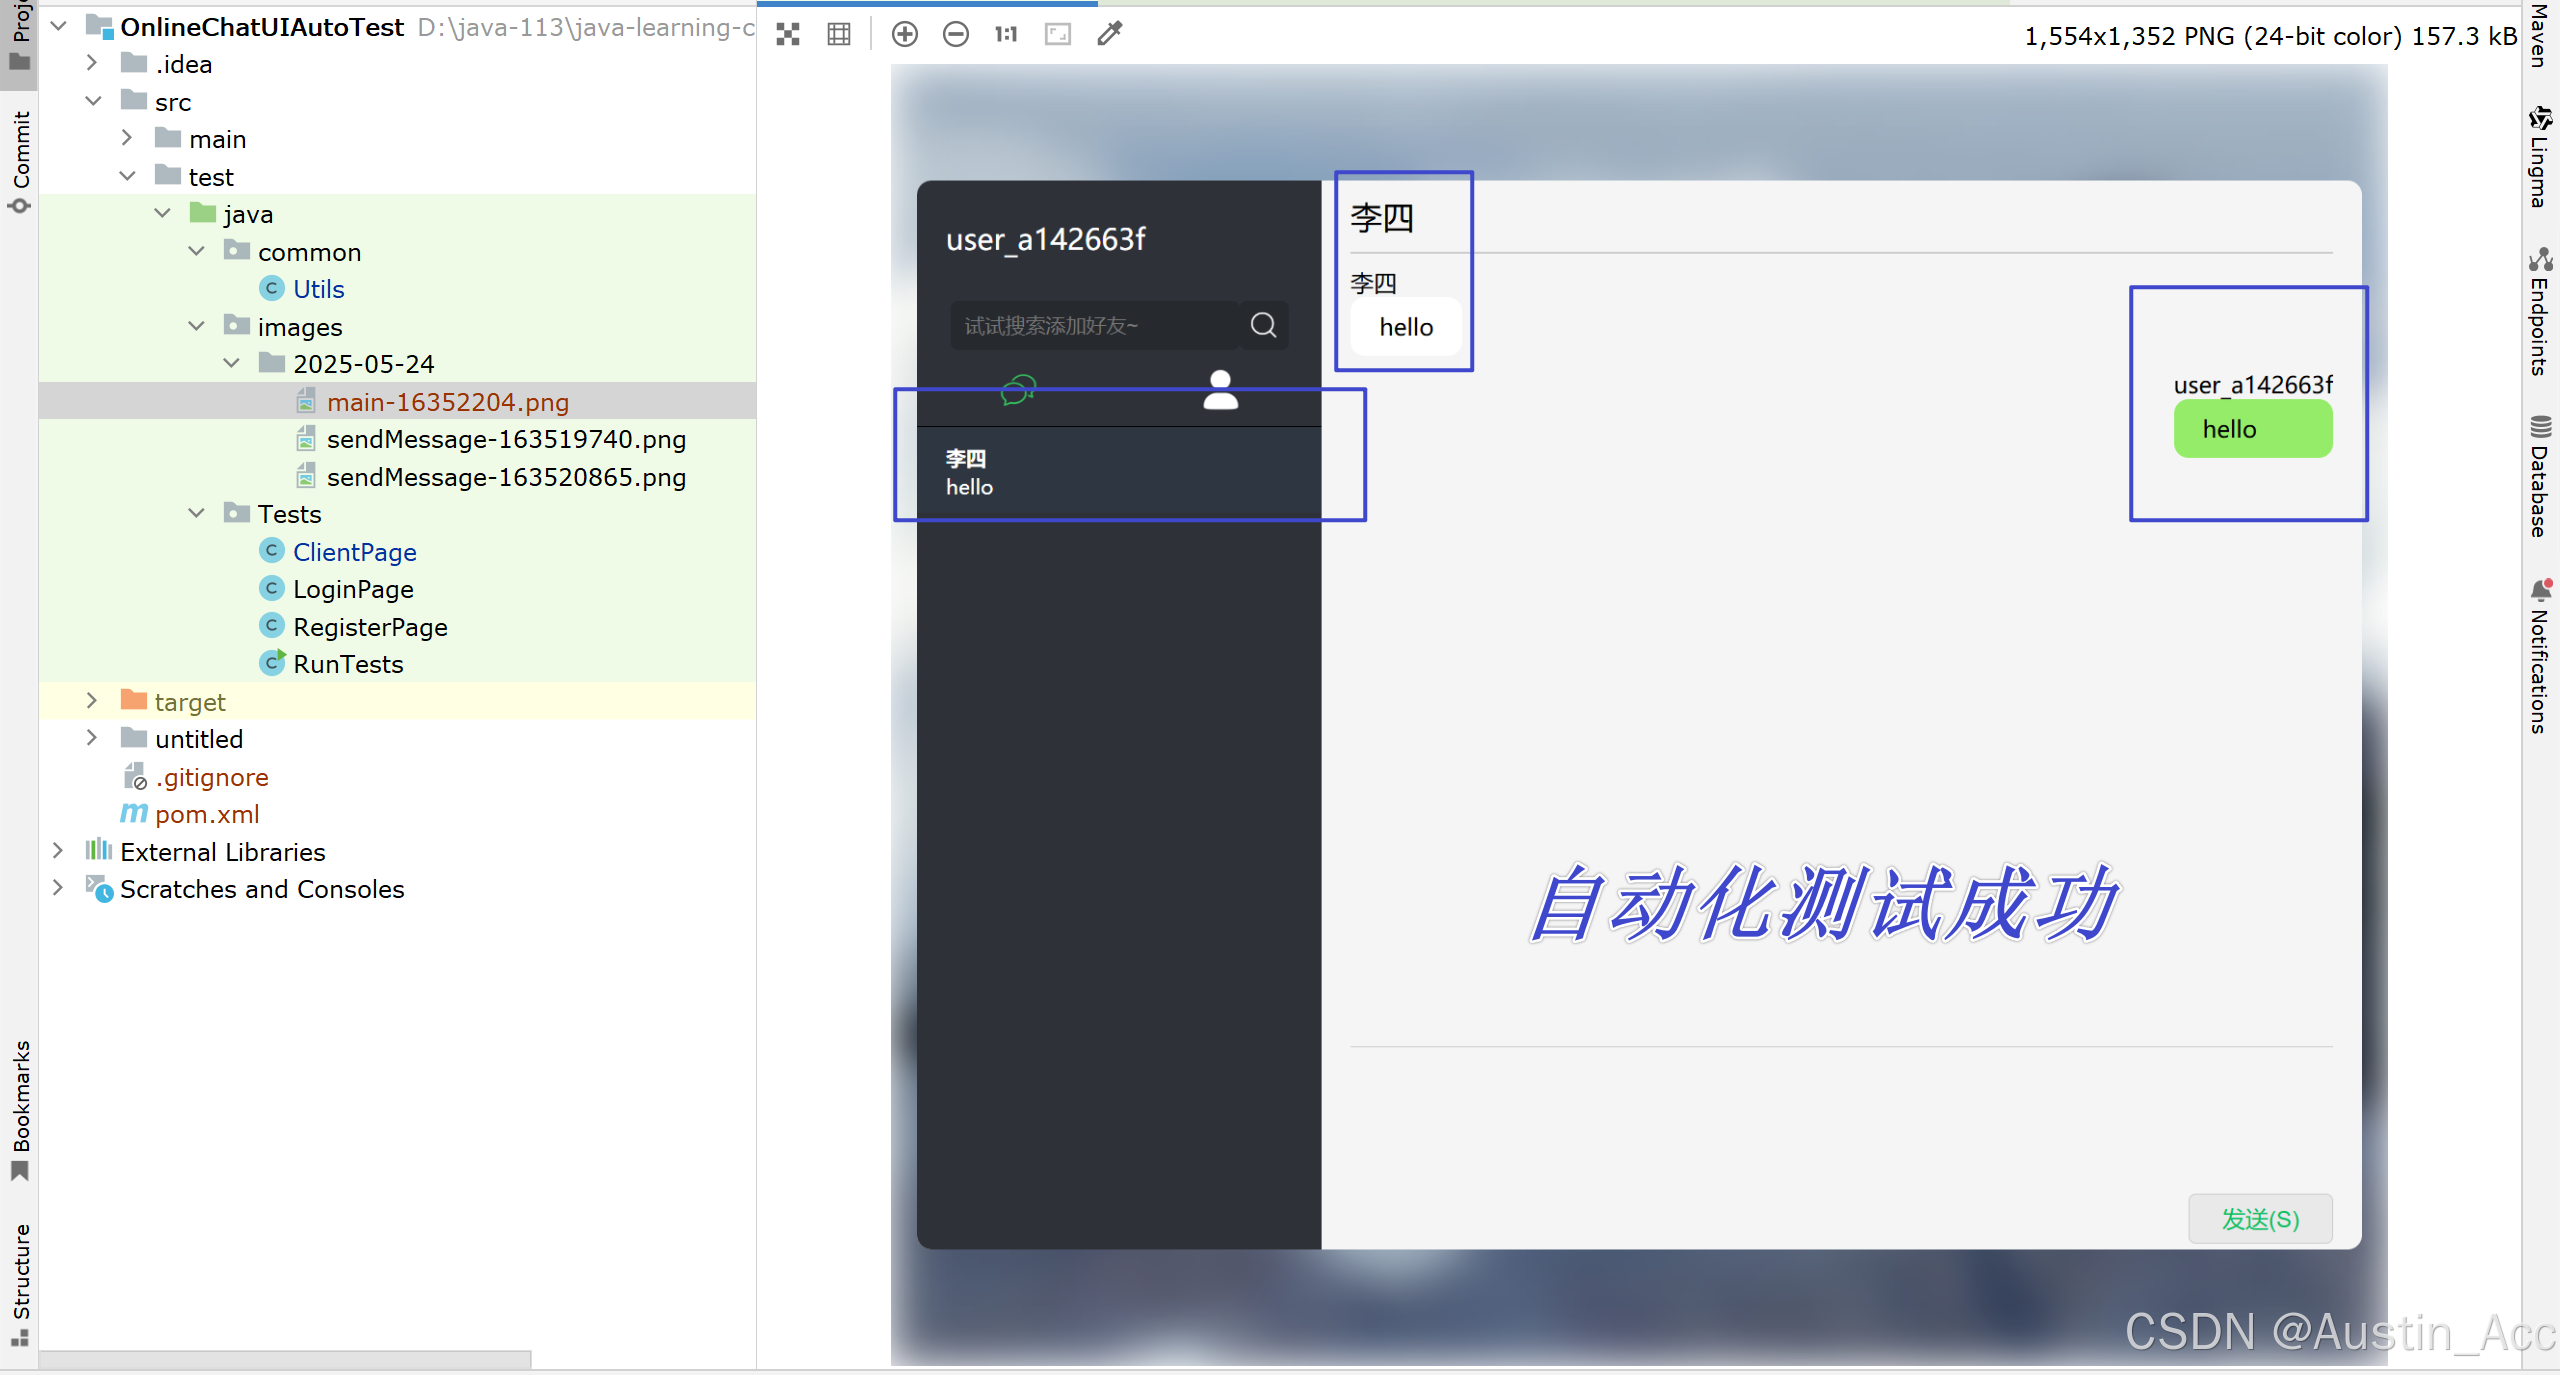Viewport: 2560px width, 1375px height.
Task: Open the sendMessage-163519740.png file
Action: (505, 440)
